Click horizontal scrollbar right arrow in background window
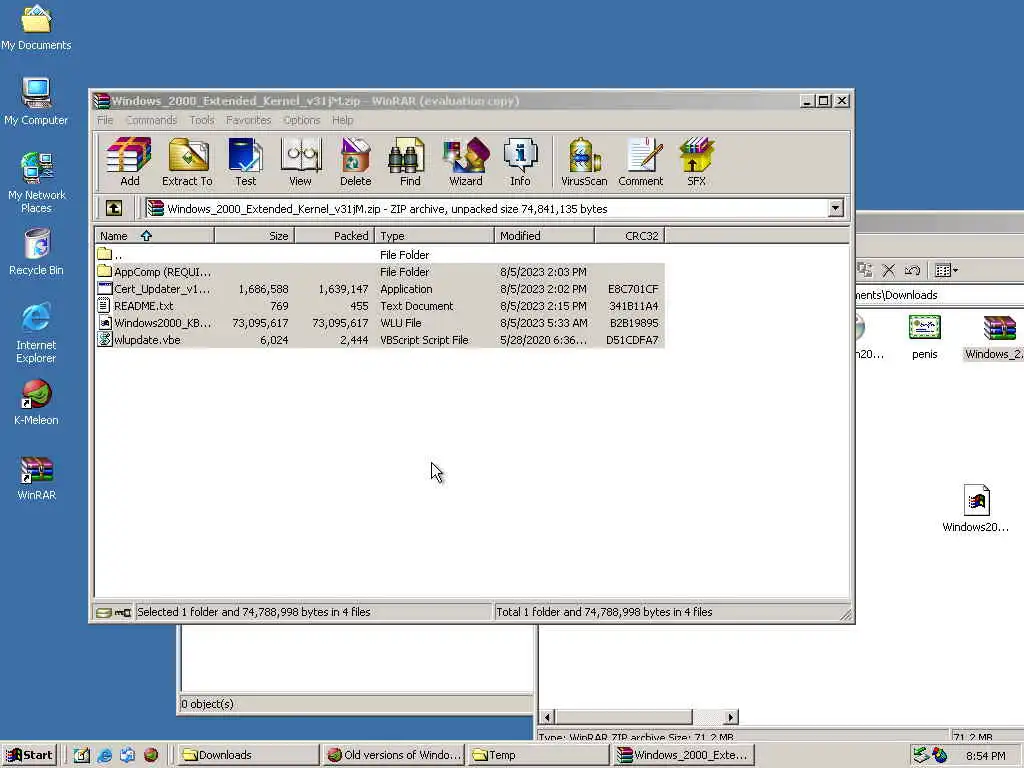 pyautogui.click(x=731, y=717)
